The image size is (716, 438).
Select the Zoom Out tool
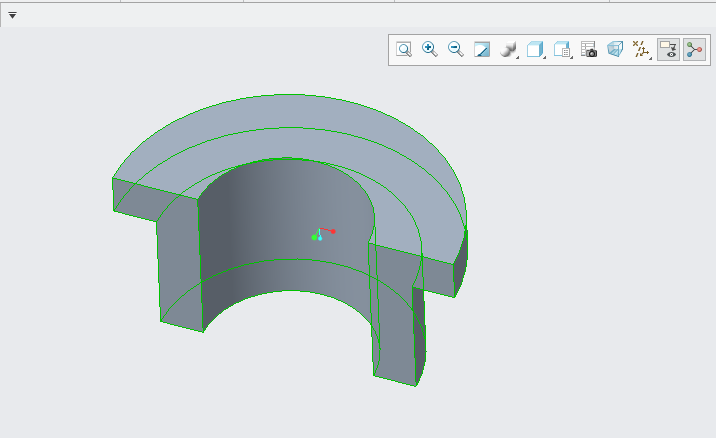click(456, 49)
